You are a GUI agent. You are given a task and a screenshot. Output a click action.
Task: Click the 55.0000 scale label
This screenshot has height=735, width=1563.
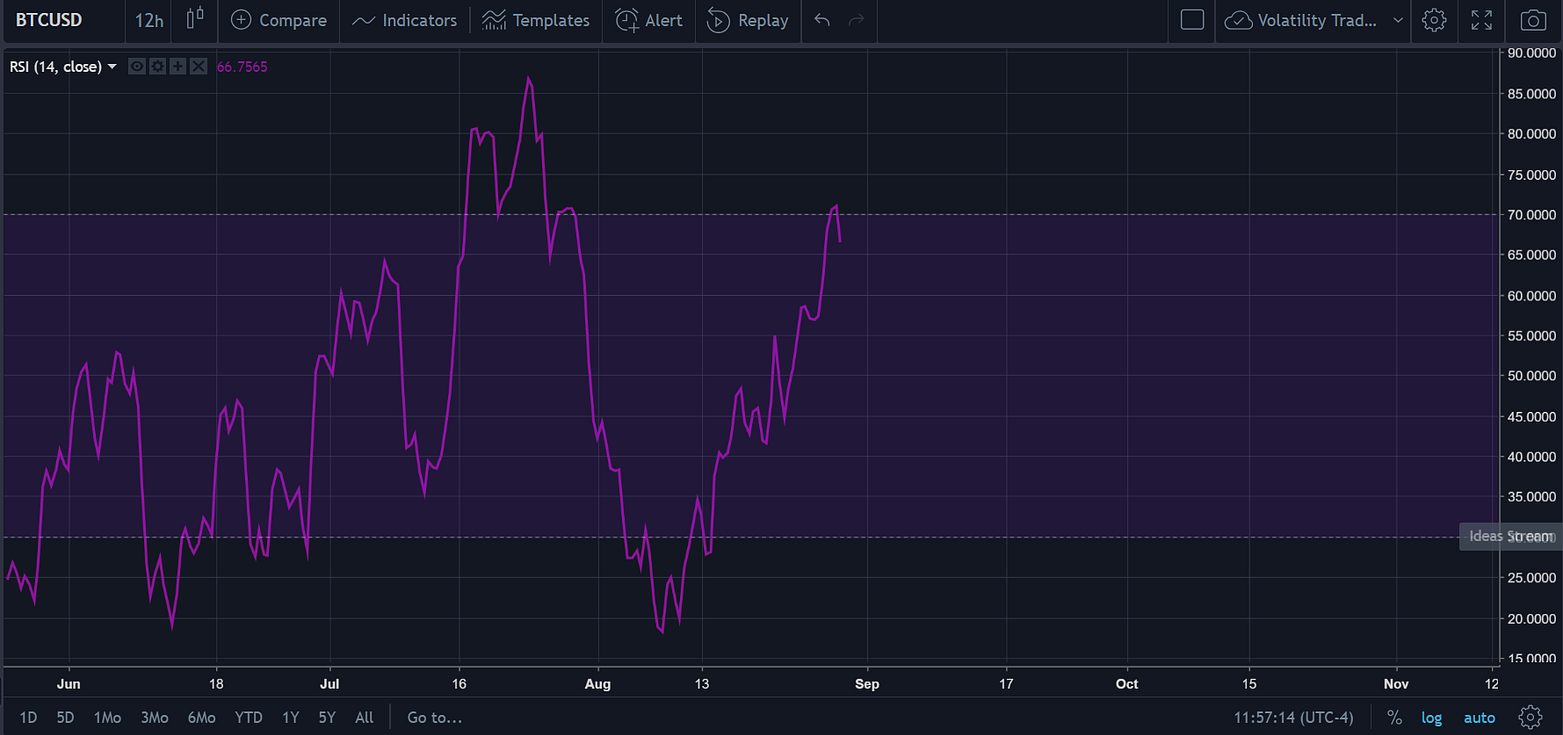(1530, 336)
